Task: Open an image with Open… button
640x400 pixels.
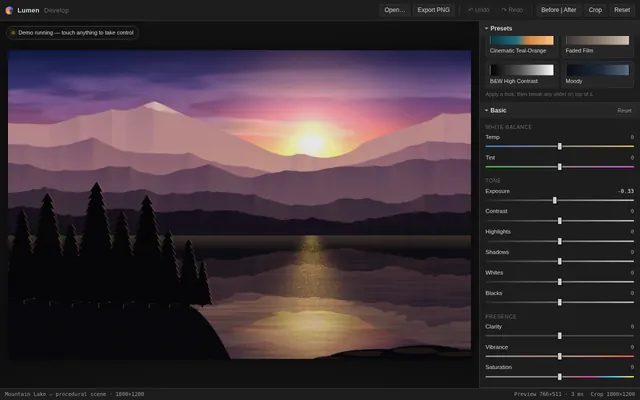Action: [x=394, y=10]
